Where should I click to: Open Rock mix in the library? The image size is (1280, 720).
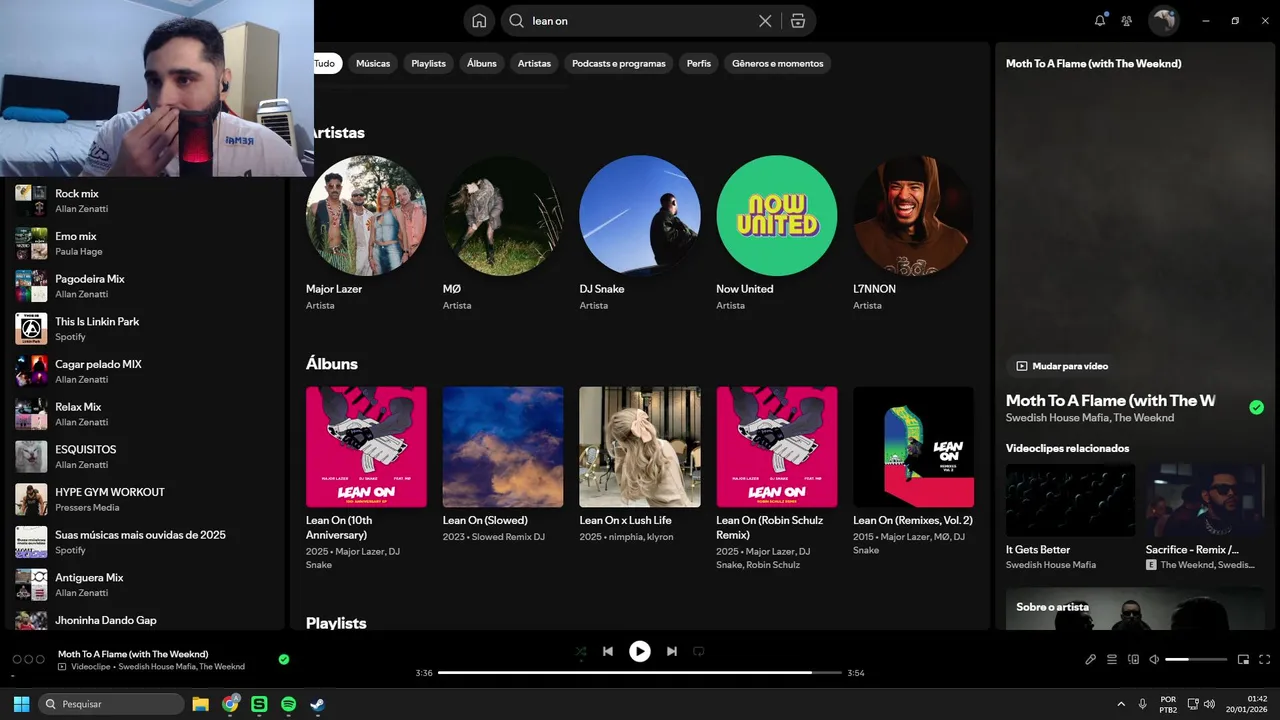145,201
